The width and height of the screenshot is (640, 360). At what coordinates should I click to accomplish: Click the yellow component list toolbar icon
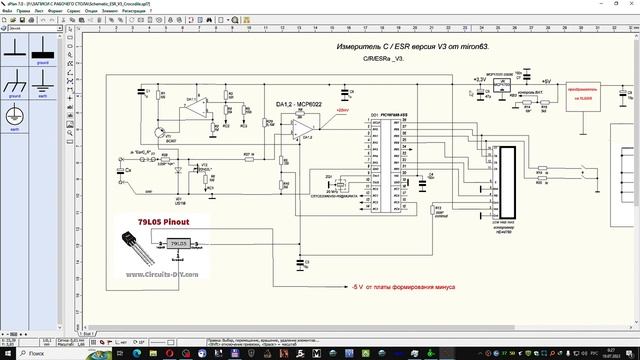coord(247,20)
